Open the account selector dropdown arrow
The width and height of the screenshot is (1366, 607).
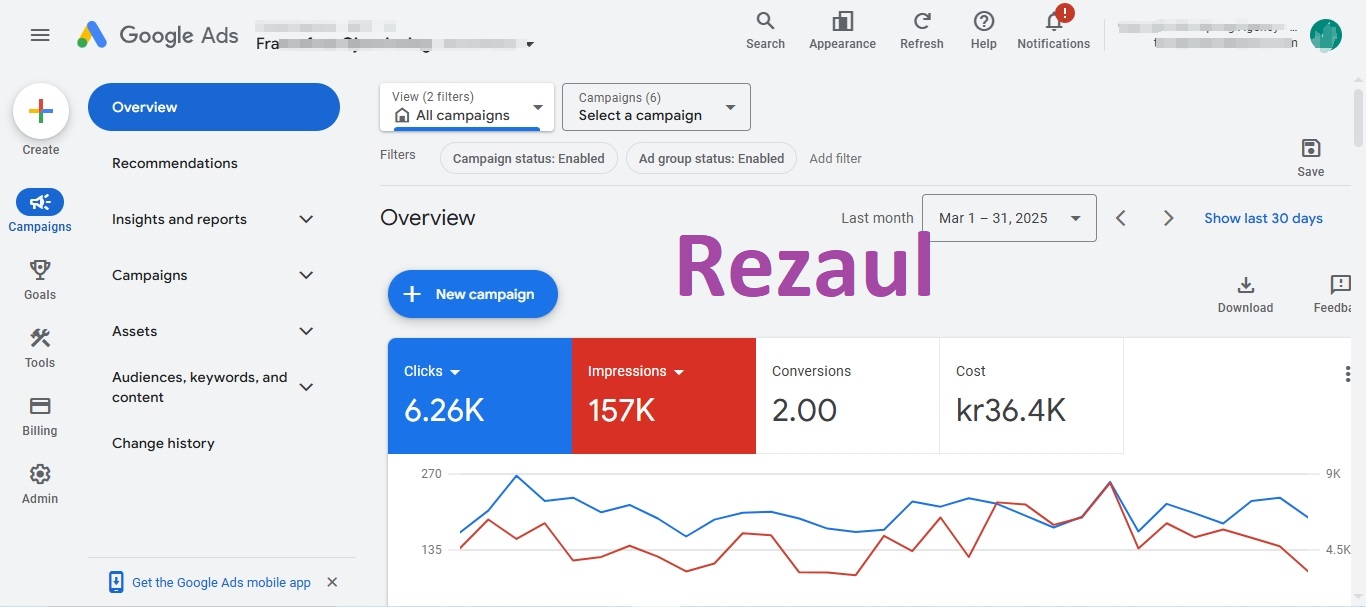pyautogui.click(x=530, y=44)
